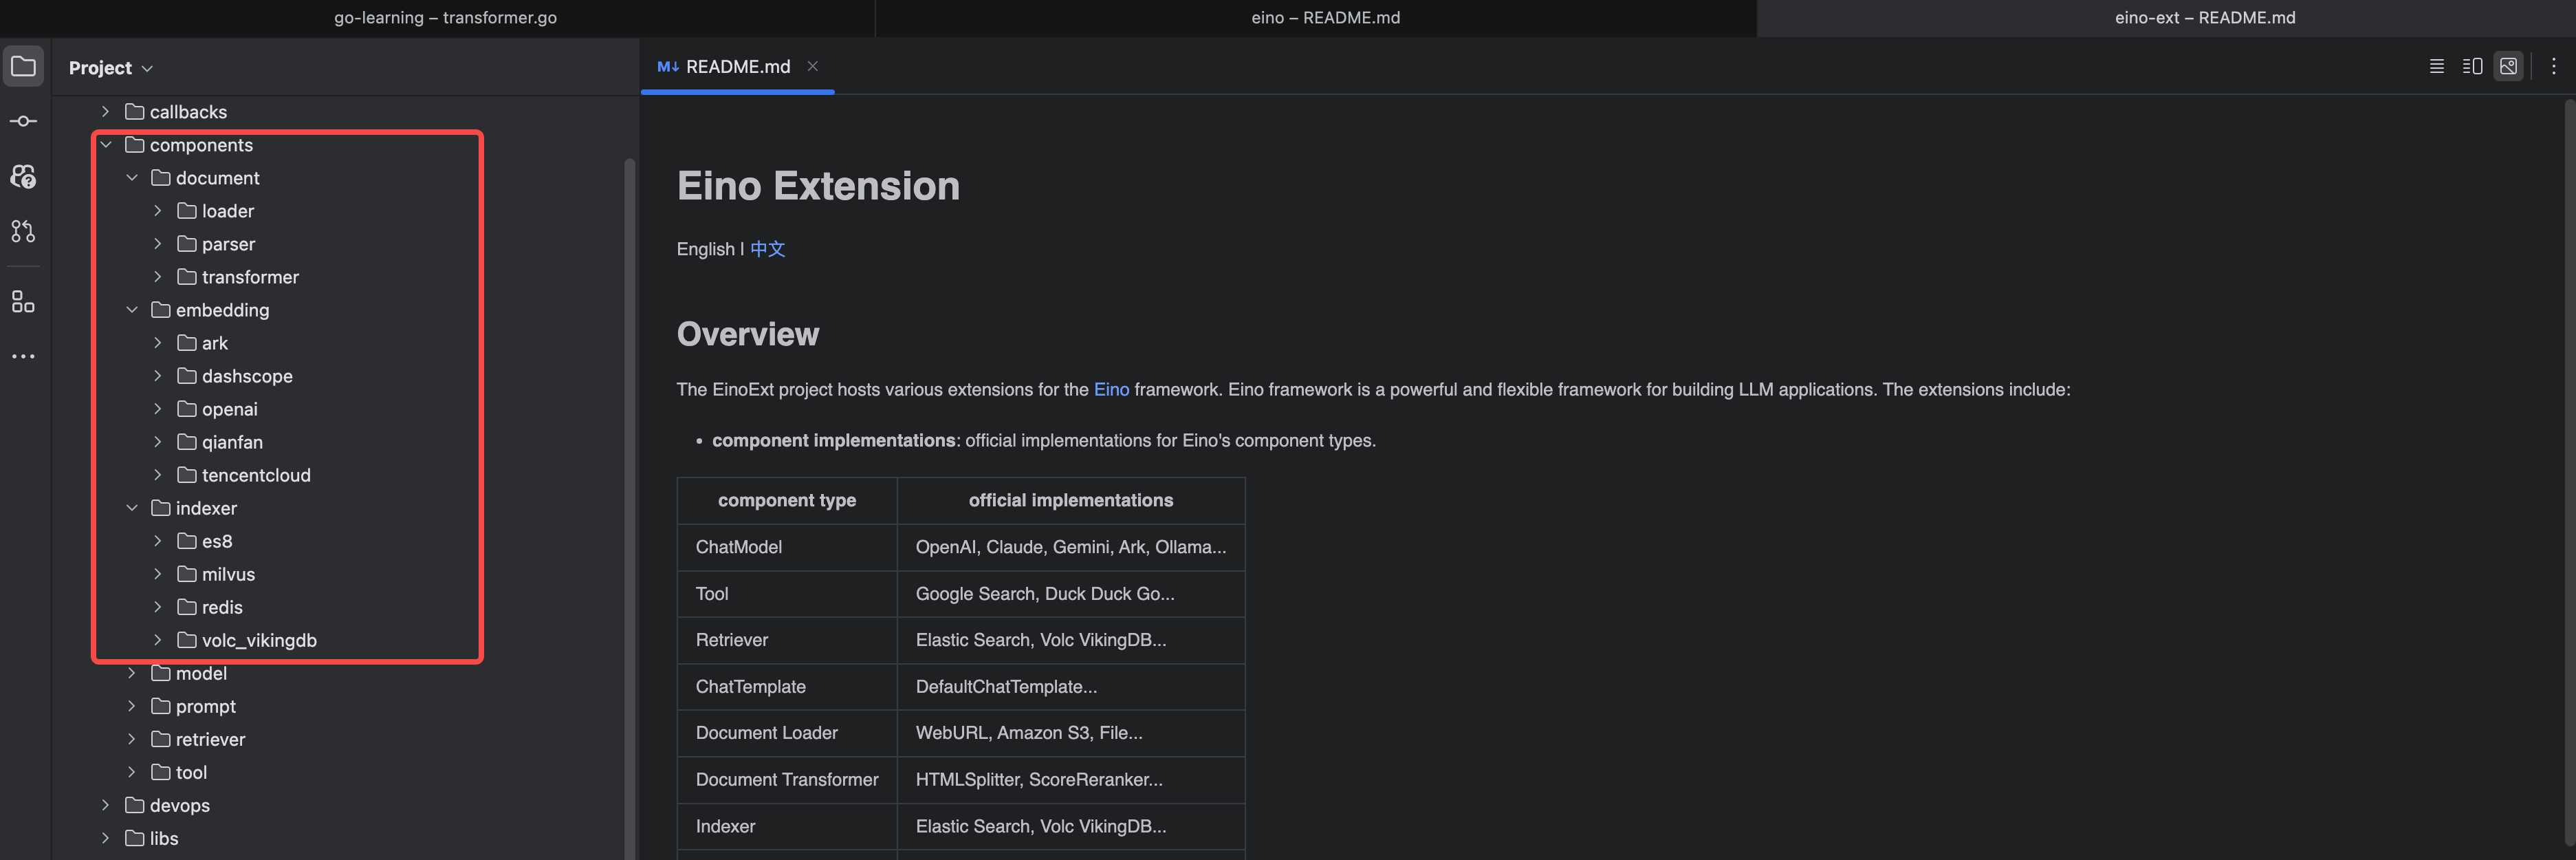
Task: Select the tencentcloud folder icon
Action: point(187,475)
